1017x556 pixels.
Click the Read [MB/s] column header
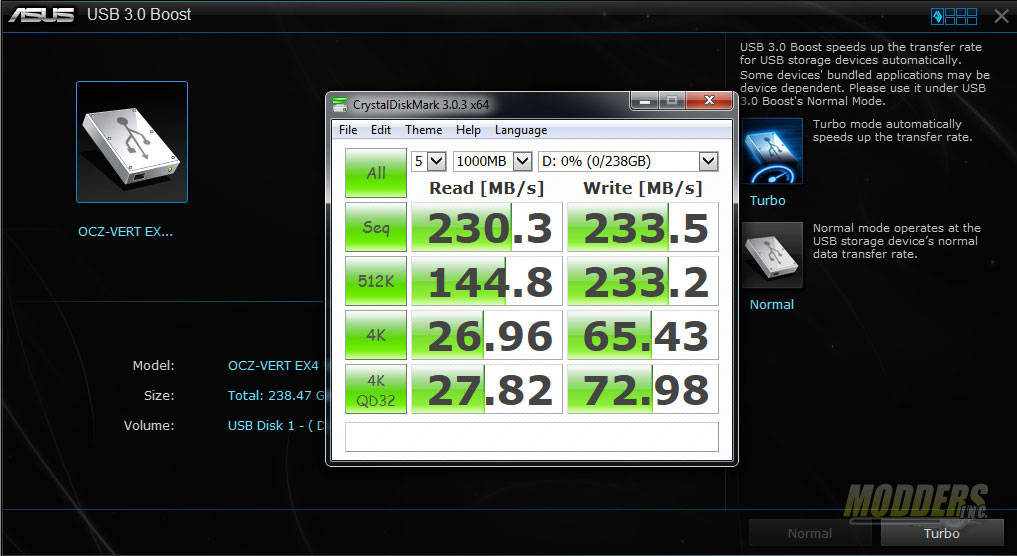tap(486, 188)
